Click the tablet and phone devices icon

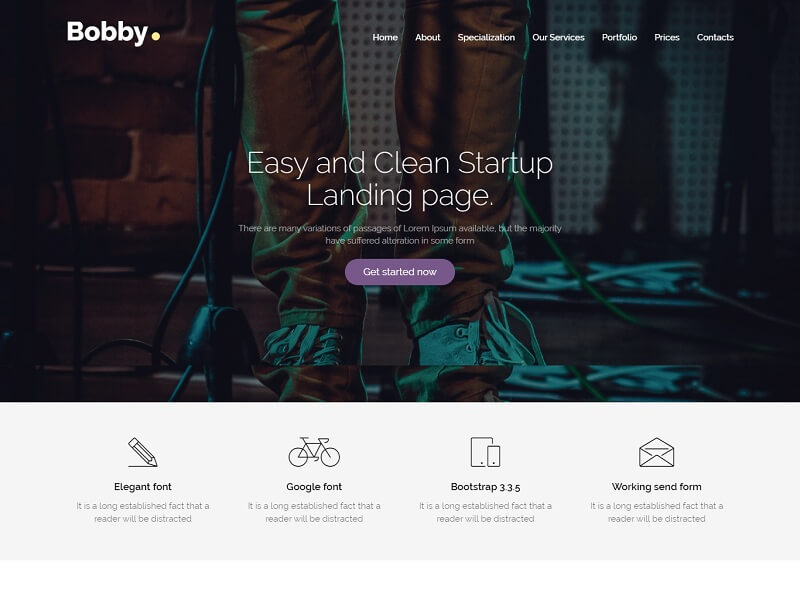coord(485,452)
